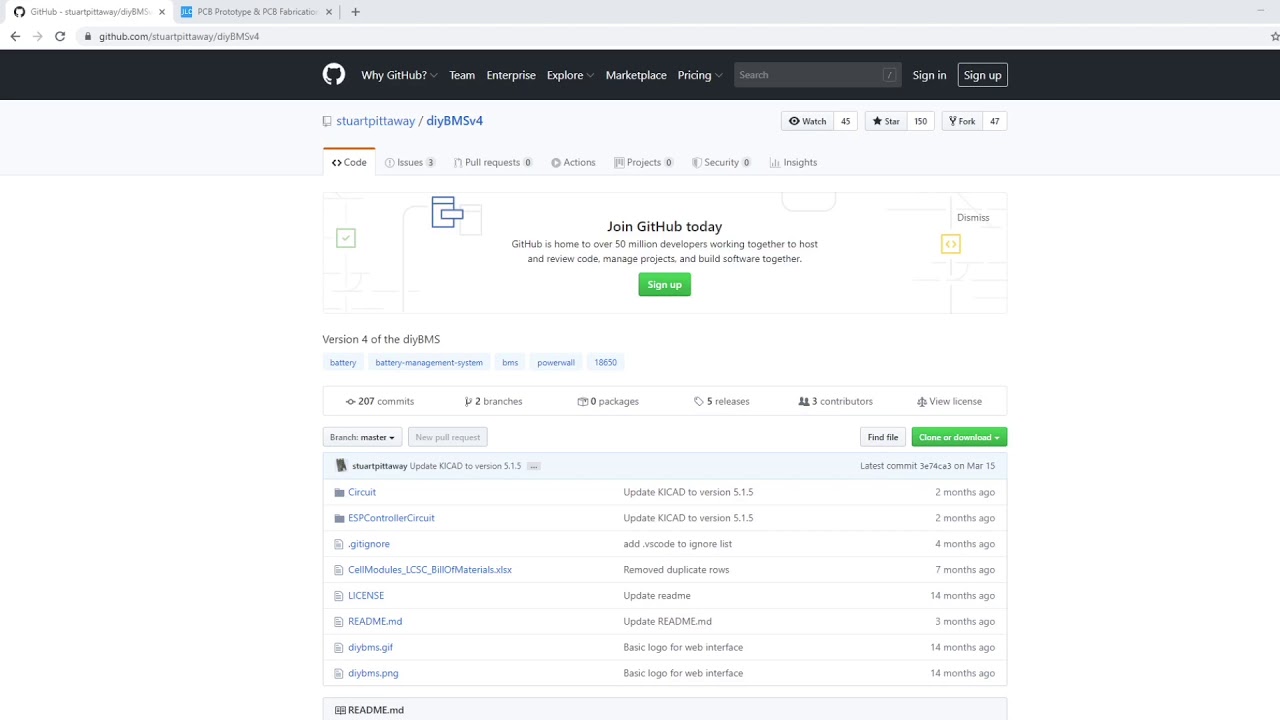
Task: Click the LICENSE file icon
Action: [x=339, y=596]
